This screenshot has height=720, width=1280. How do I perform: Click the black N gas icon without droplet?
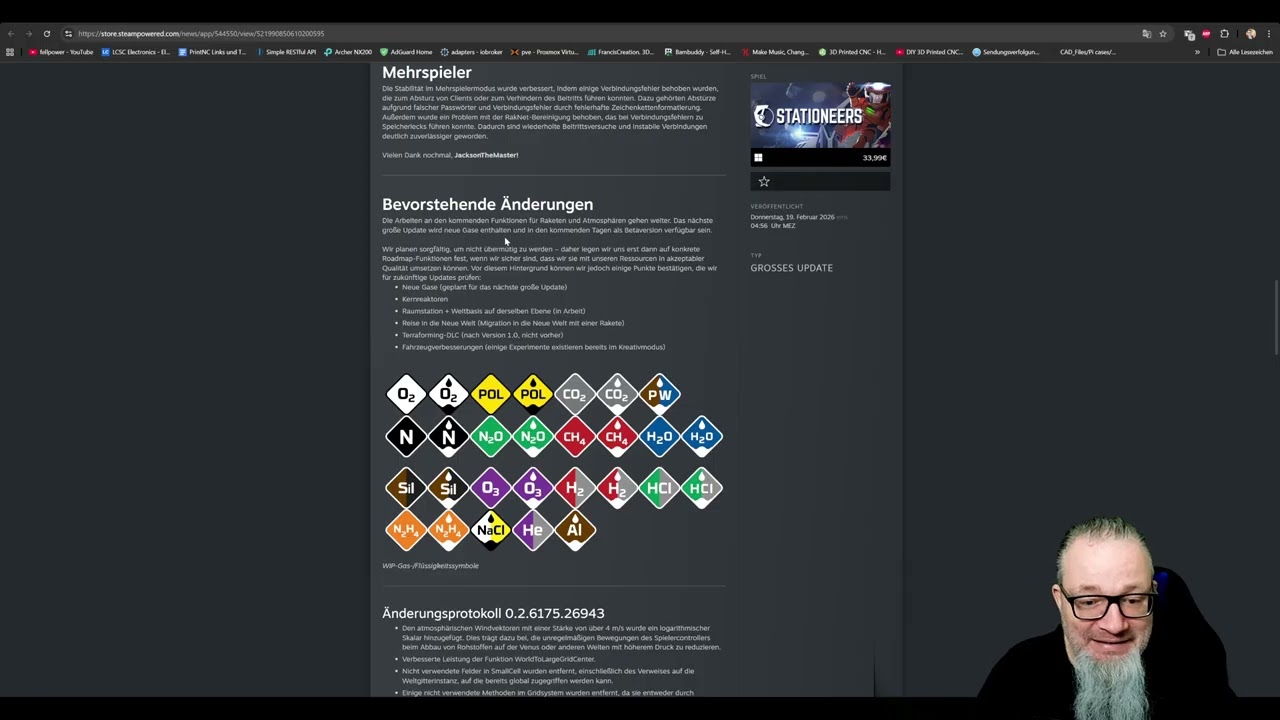pos(406,436)
